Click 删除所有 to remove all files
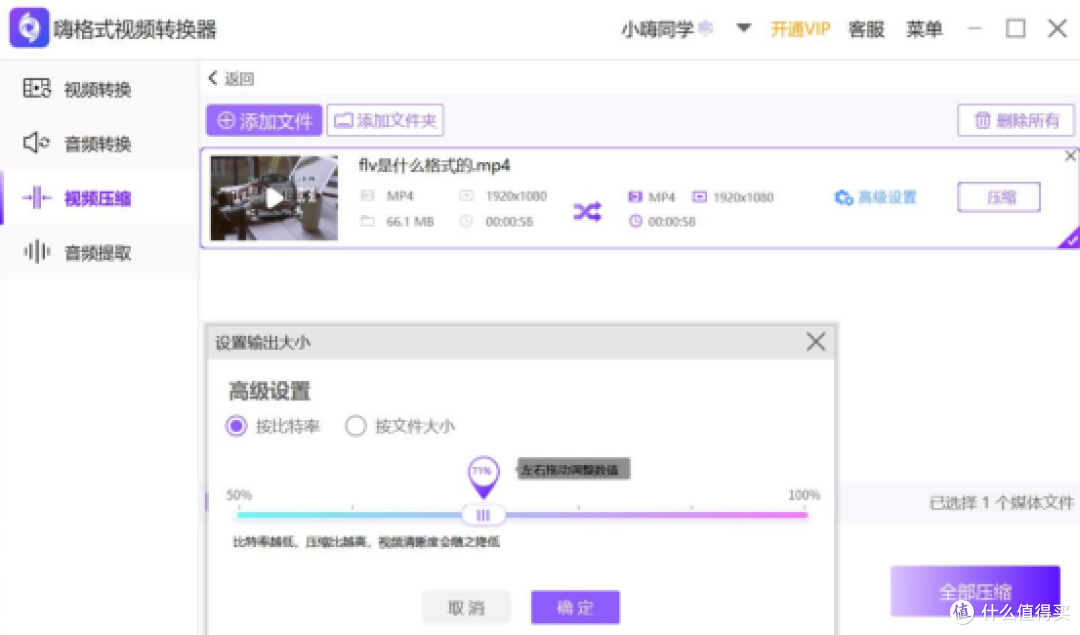The height and width of the screenshot is (635, 1080). tap(1016, 121)
